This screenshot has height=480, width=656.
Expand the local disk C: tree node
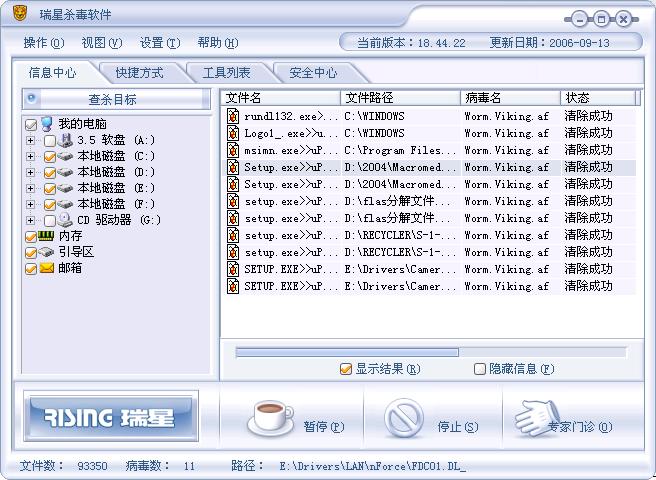pyautogui.click(x=30, y=157)
